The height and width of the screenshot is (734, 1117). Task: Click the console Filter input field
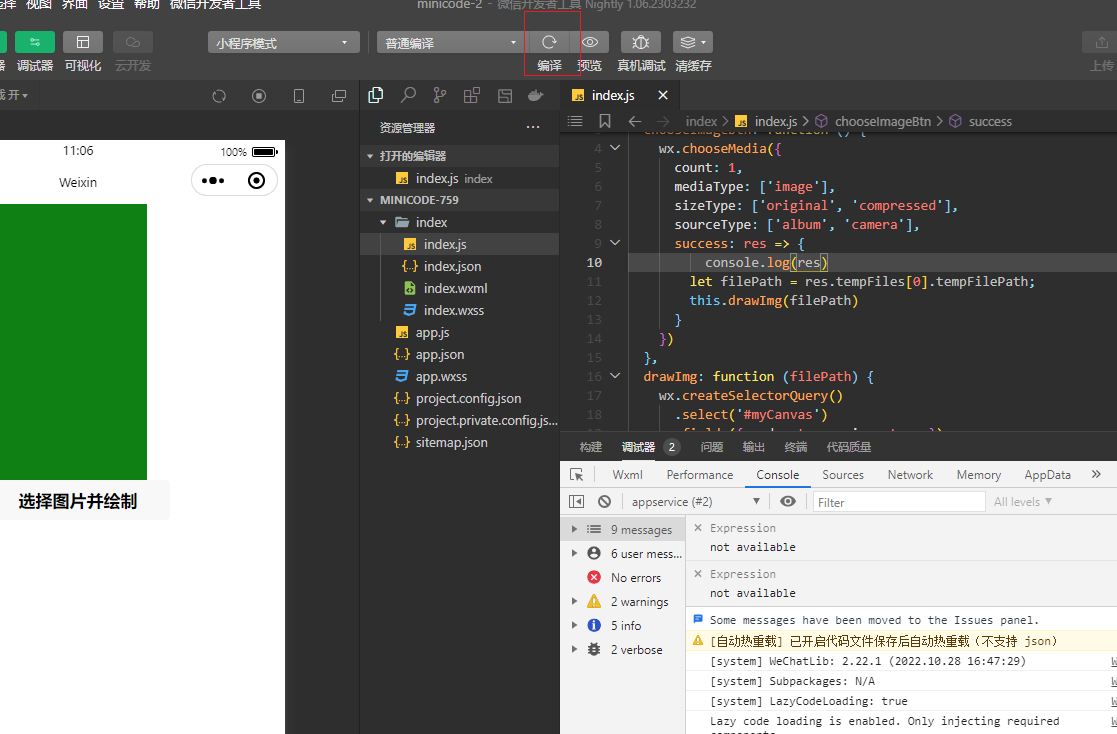(x=898, y=502)
